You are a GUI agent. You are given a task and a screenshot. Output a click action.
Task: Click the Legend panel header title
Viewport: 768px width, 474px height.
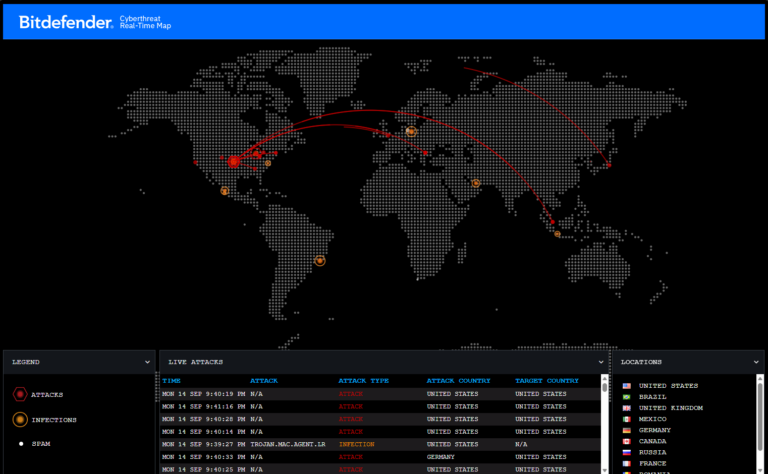pos(26,362)
